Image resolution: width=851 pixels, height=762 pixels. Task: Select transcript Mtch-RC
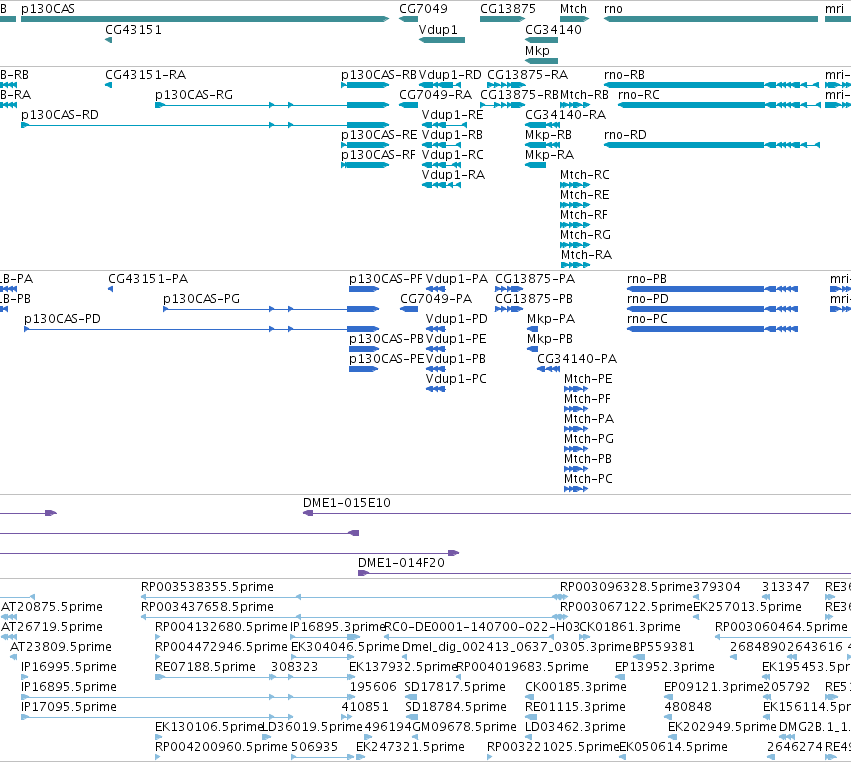coord(585,175)
